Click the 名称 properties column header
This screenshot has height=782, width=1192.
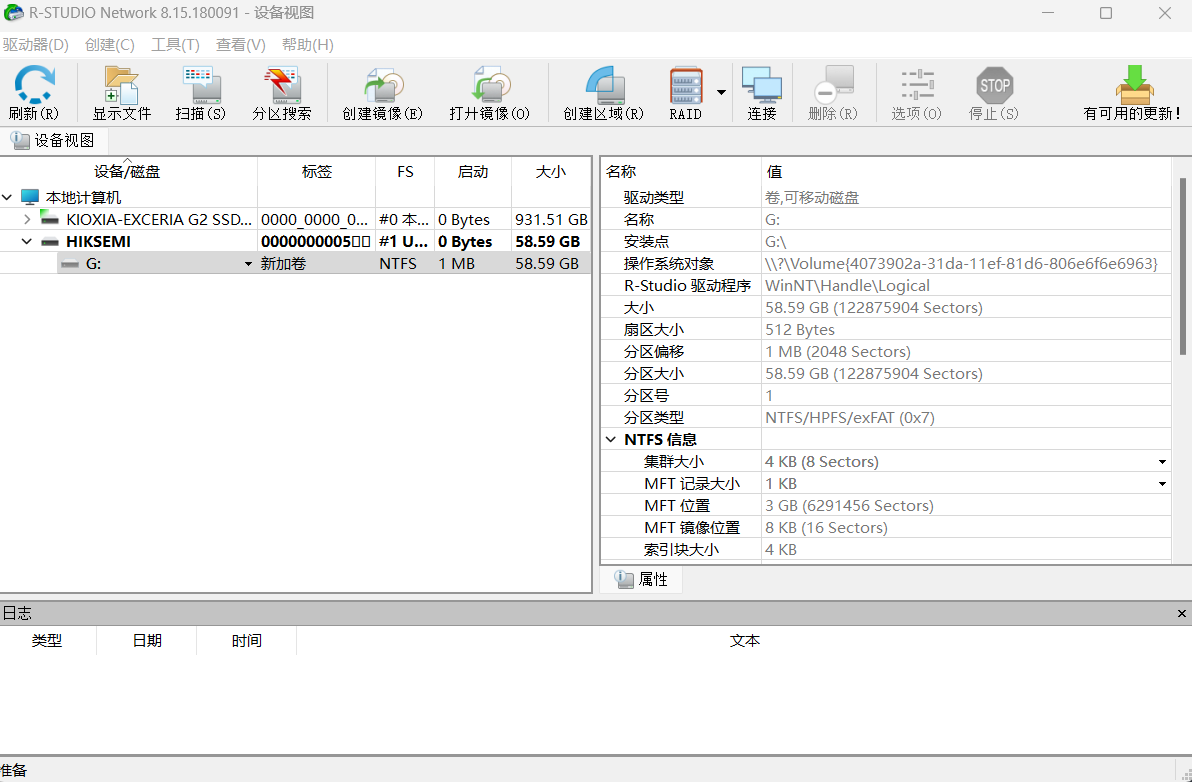pos(681,172)
